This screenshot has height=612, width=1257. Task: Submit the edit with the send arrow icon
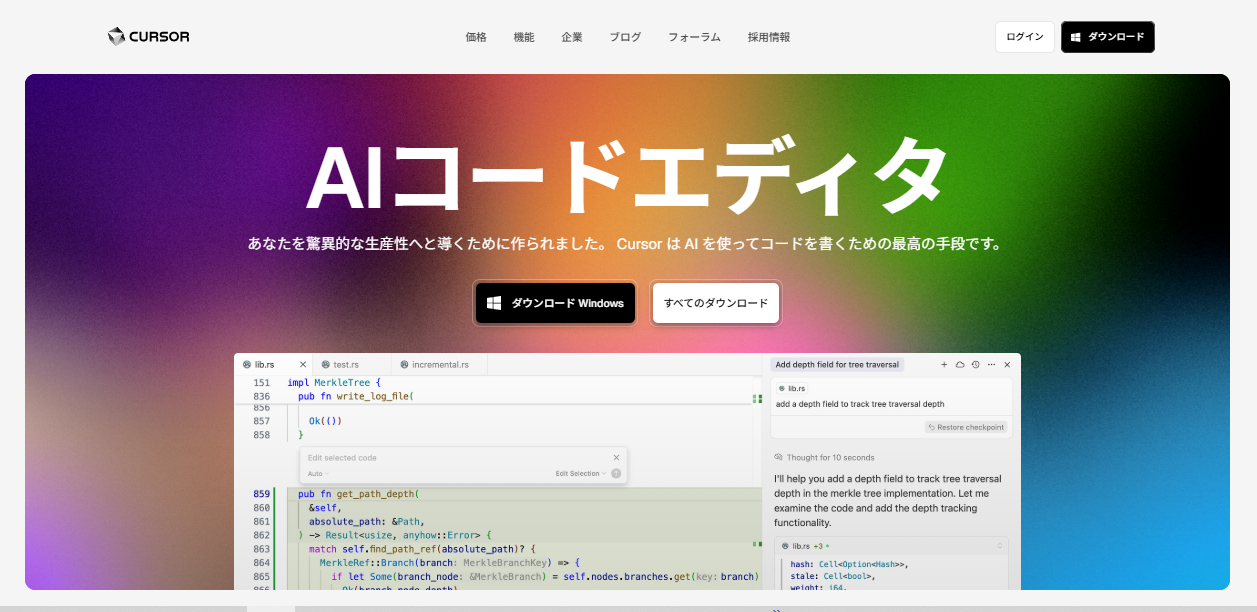(x=616, y=474)
